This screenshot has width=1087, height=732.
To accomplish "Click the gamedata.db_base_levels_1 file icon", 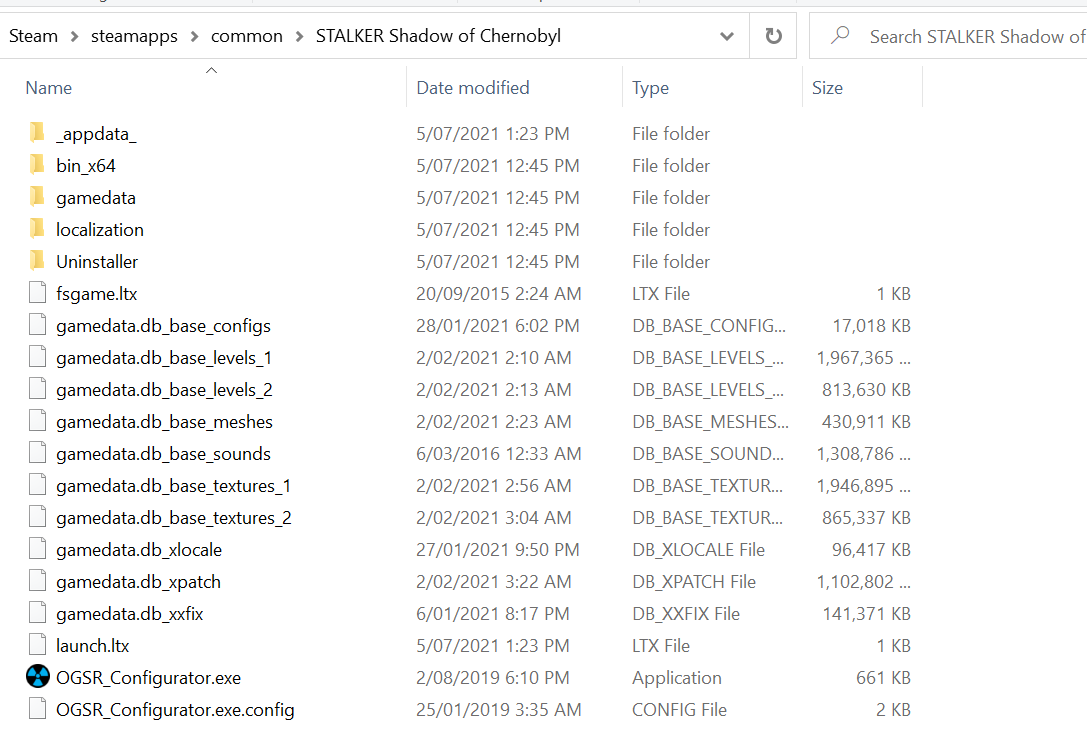I will point(37,356).
